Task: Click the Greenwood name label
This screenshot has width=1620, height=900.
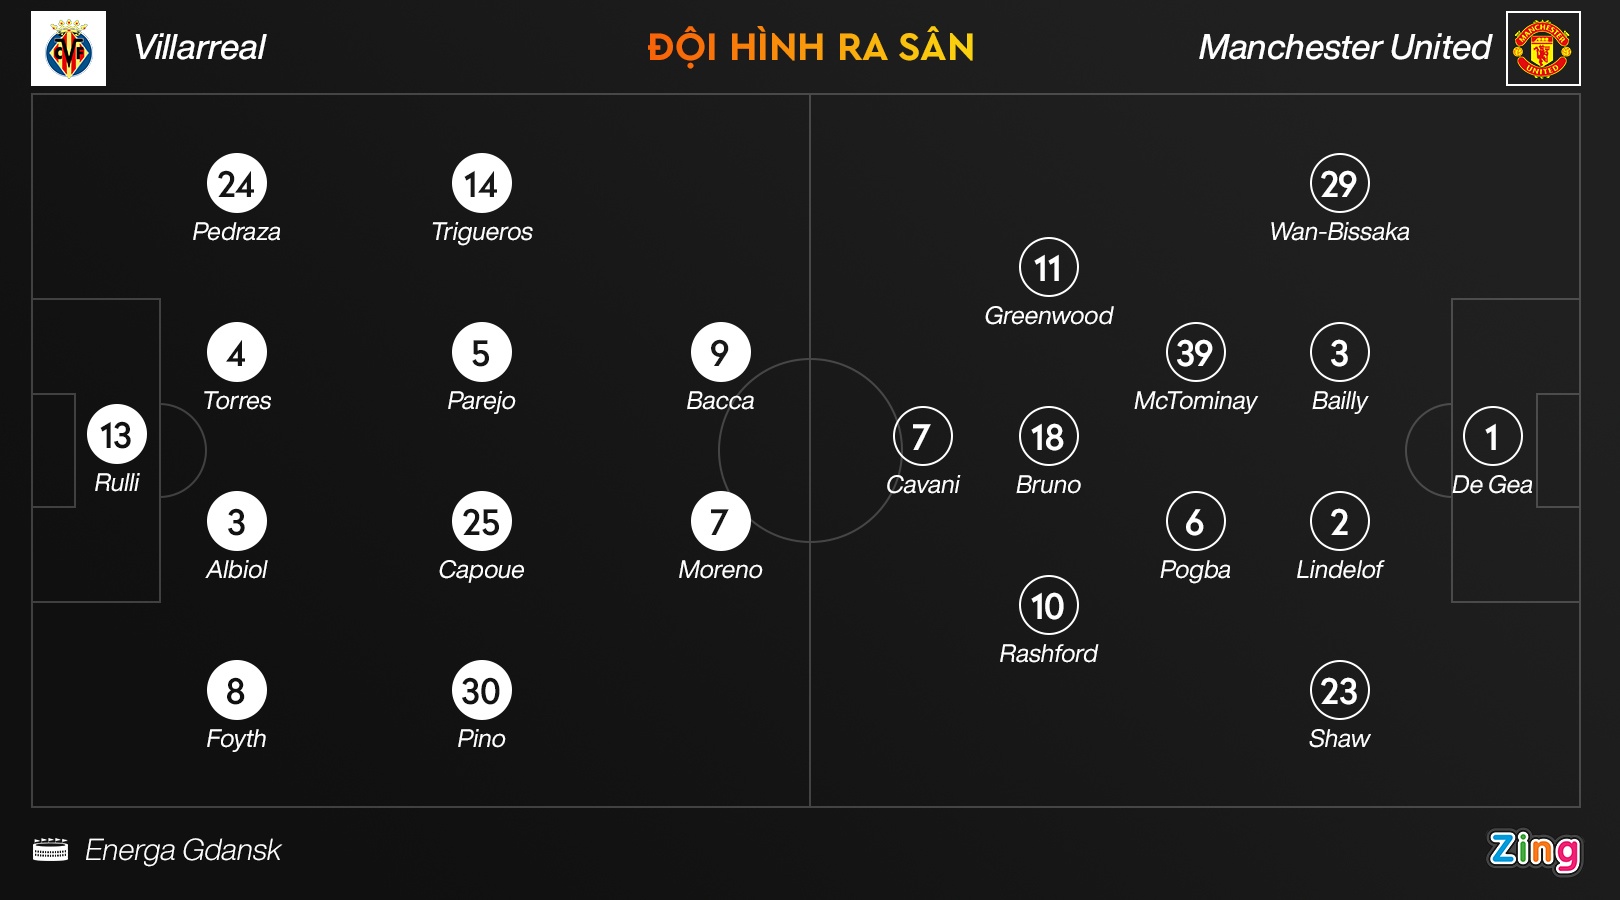Action: 1048,316
